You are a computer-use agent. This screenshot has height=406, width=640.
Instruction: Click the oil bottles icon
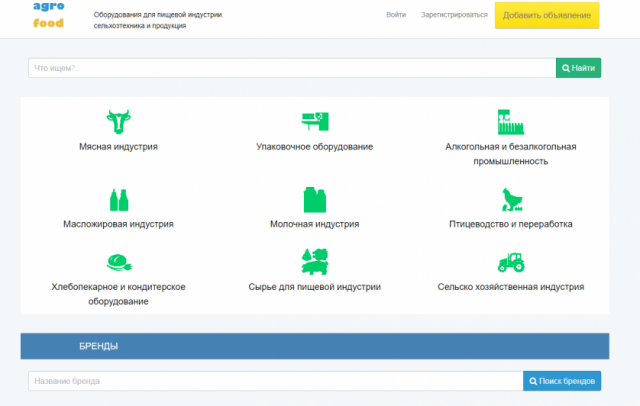click(x=119, y=200)
